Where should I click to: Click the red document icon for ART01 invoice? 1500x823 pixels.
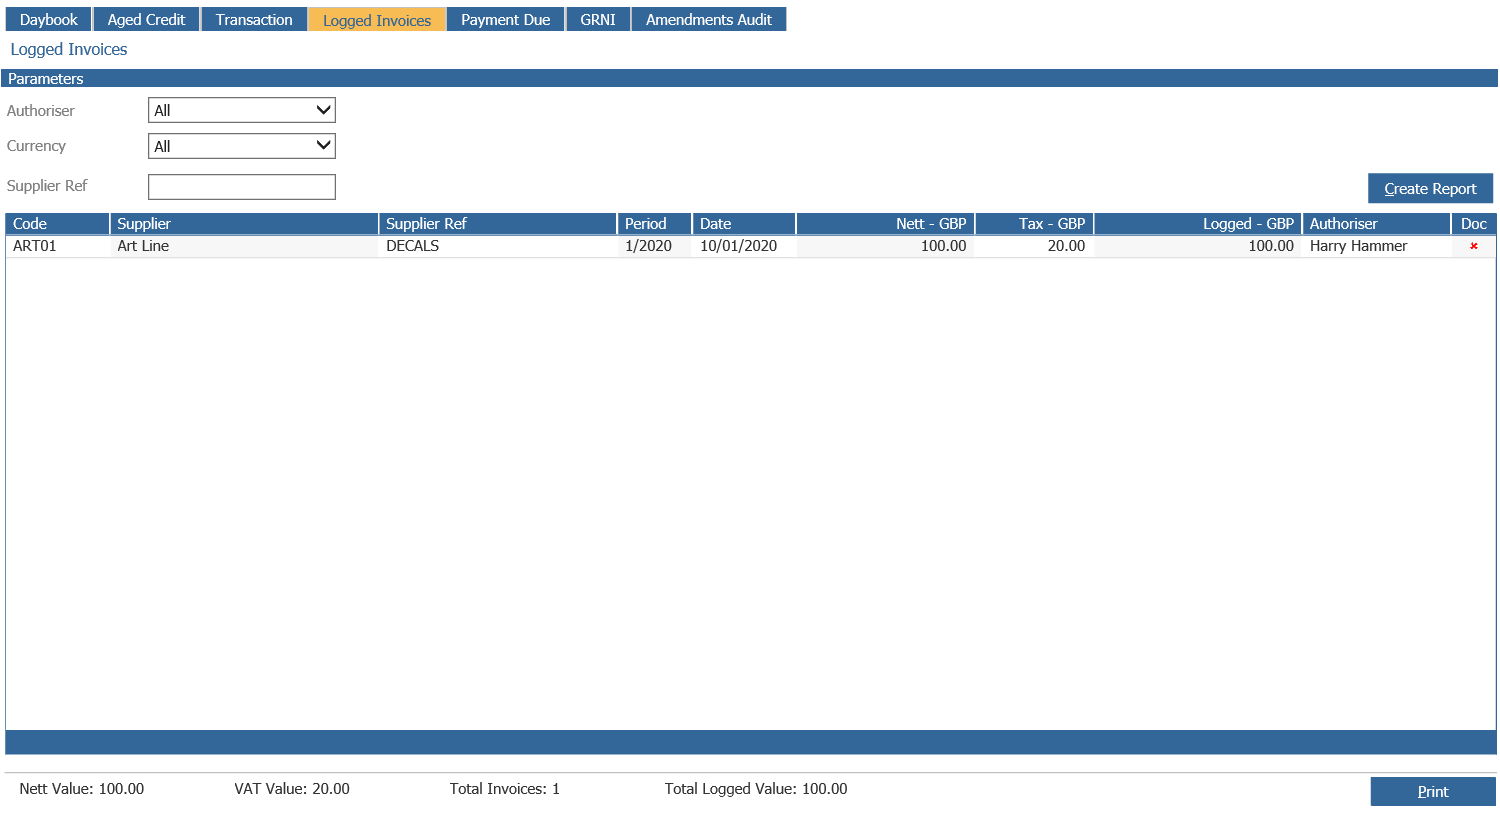[x=1474, y=246]
